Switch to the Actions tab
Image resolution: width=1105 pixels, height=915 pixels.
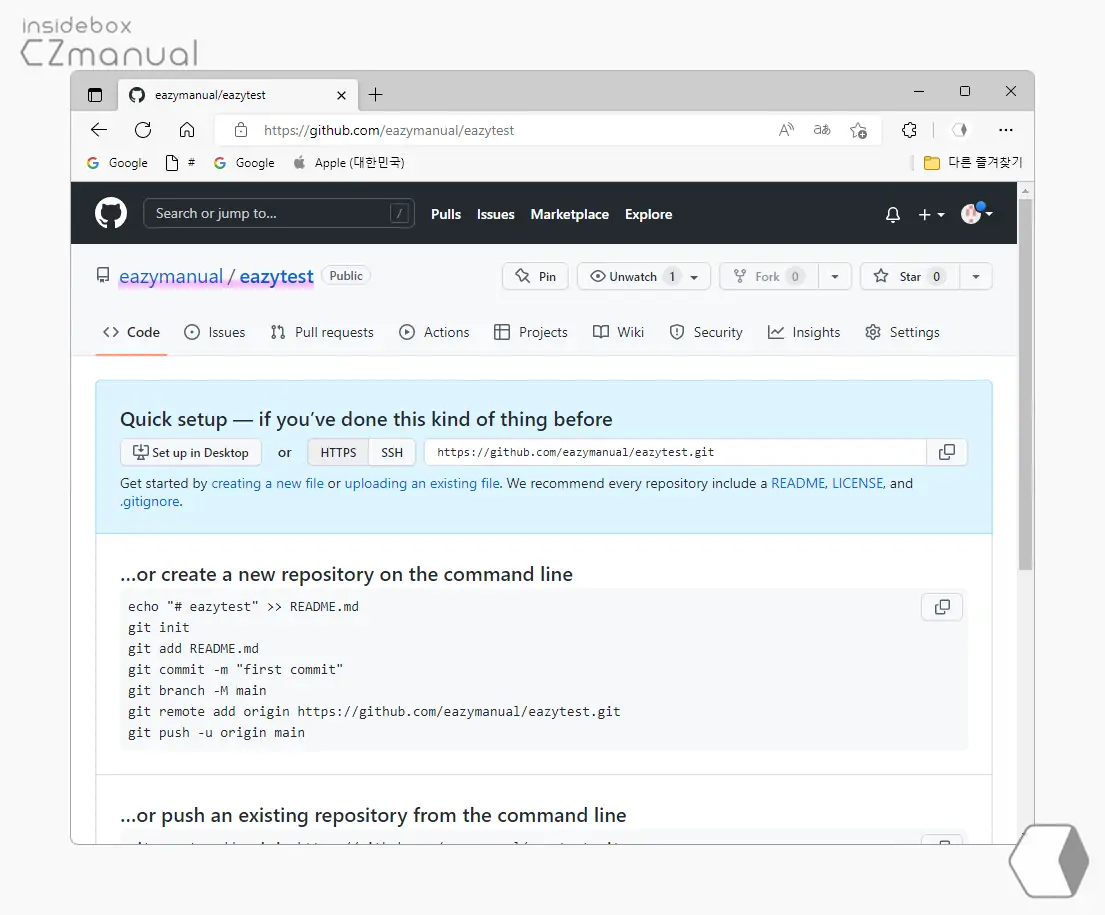pos(434,332)
